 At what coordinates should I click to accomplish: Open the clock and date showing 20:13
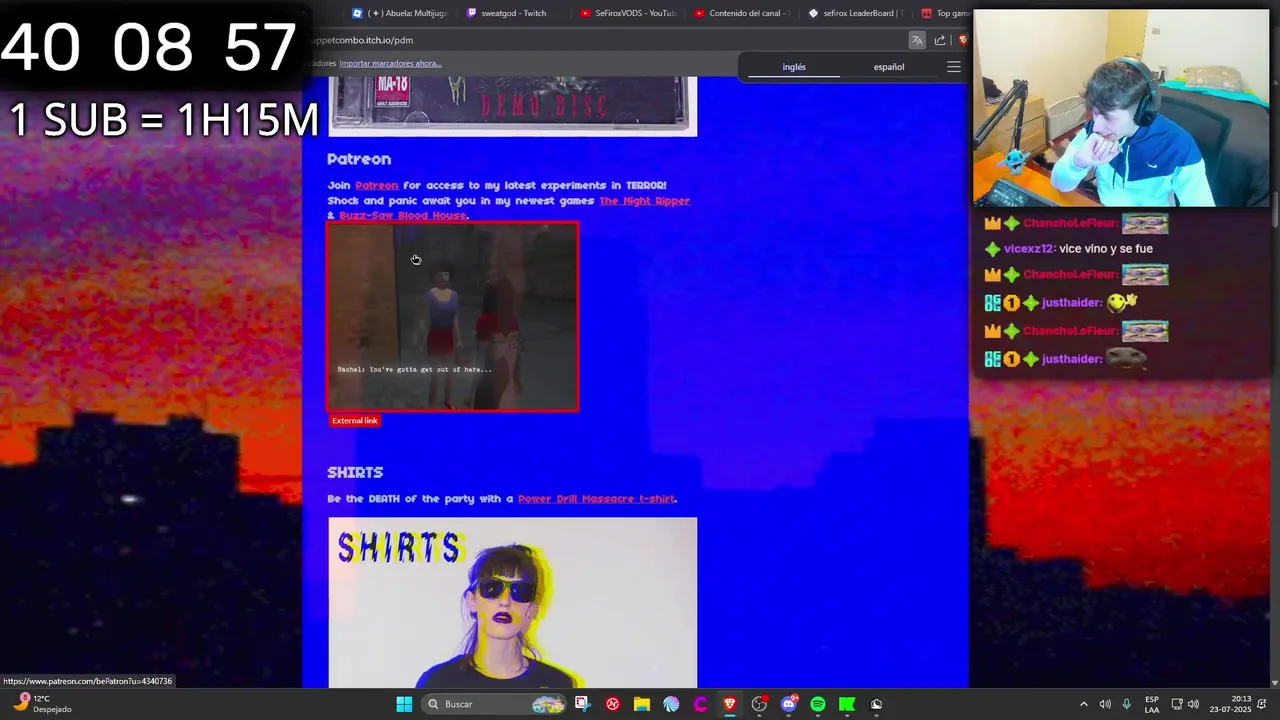1231,704
